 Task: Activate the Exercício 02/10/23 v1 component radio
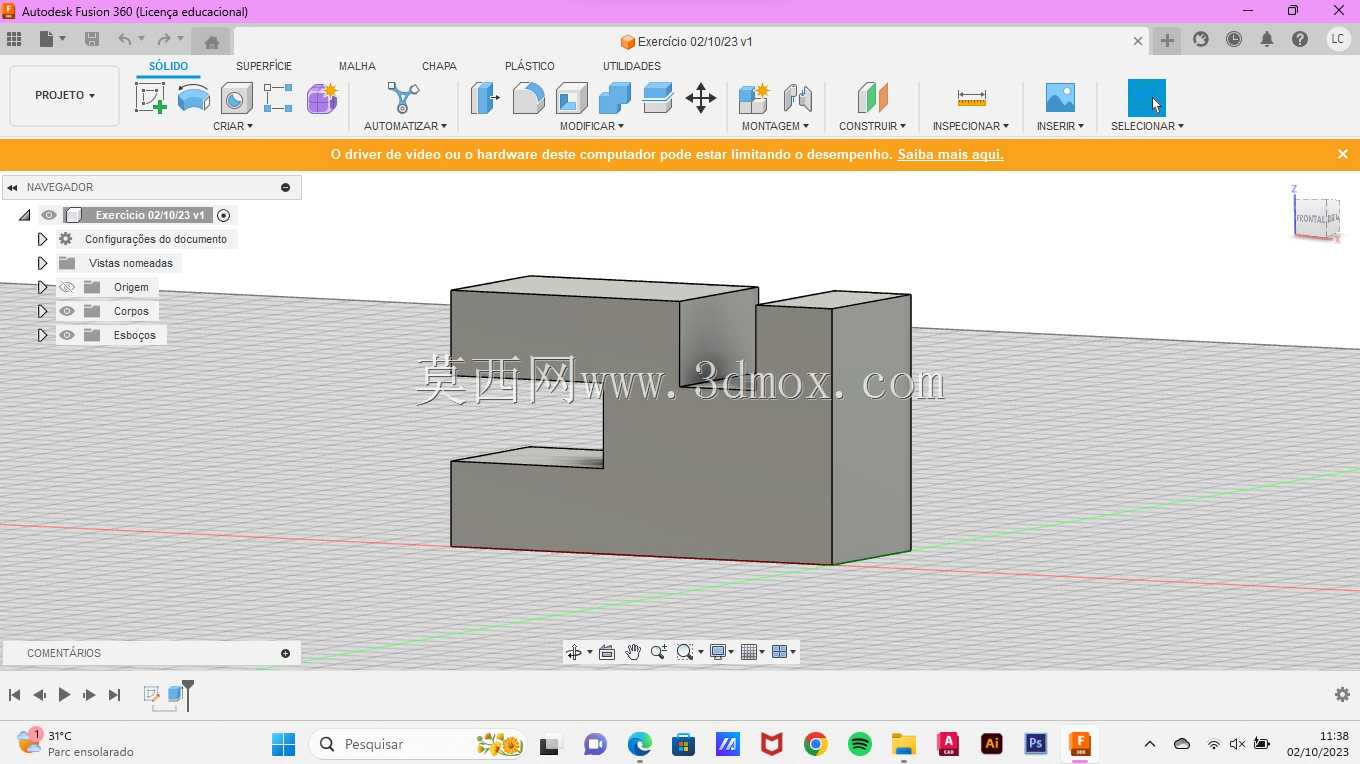click(x=224, y=215)
